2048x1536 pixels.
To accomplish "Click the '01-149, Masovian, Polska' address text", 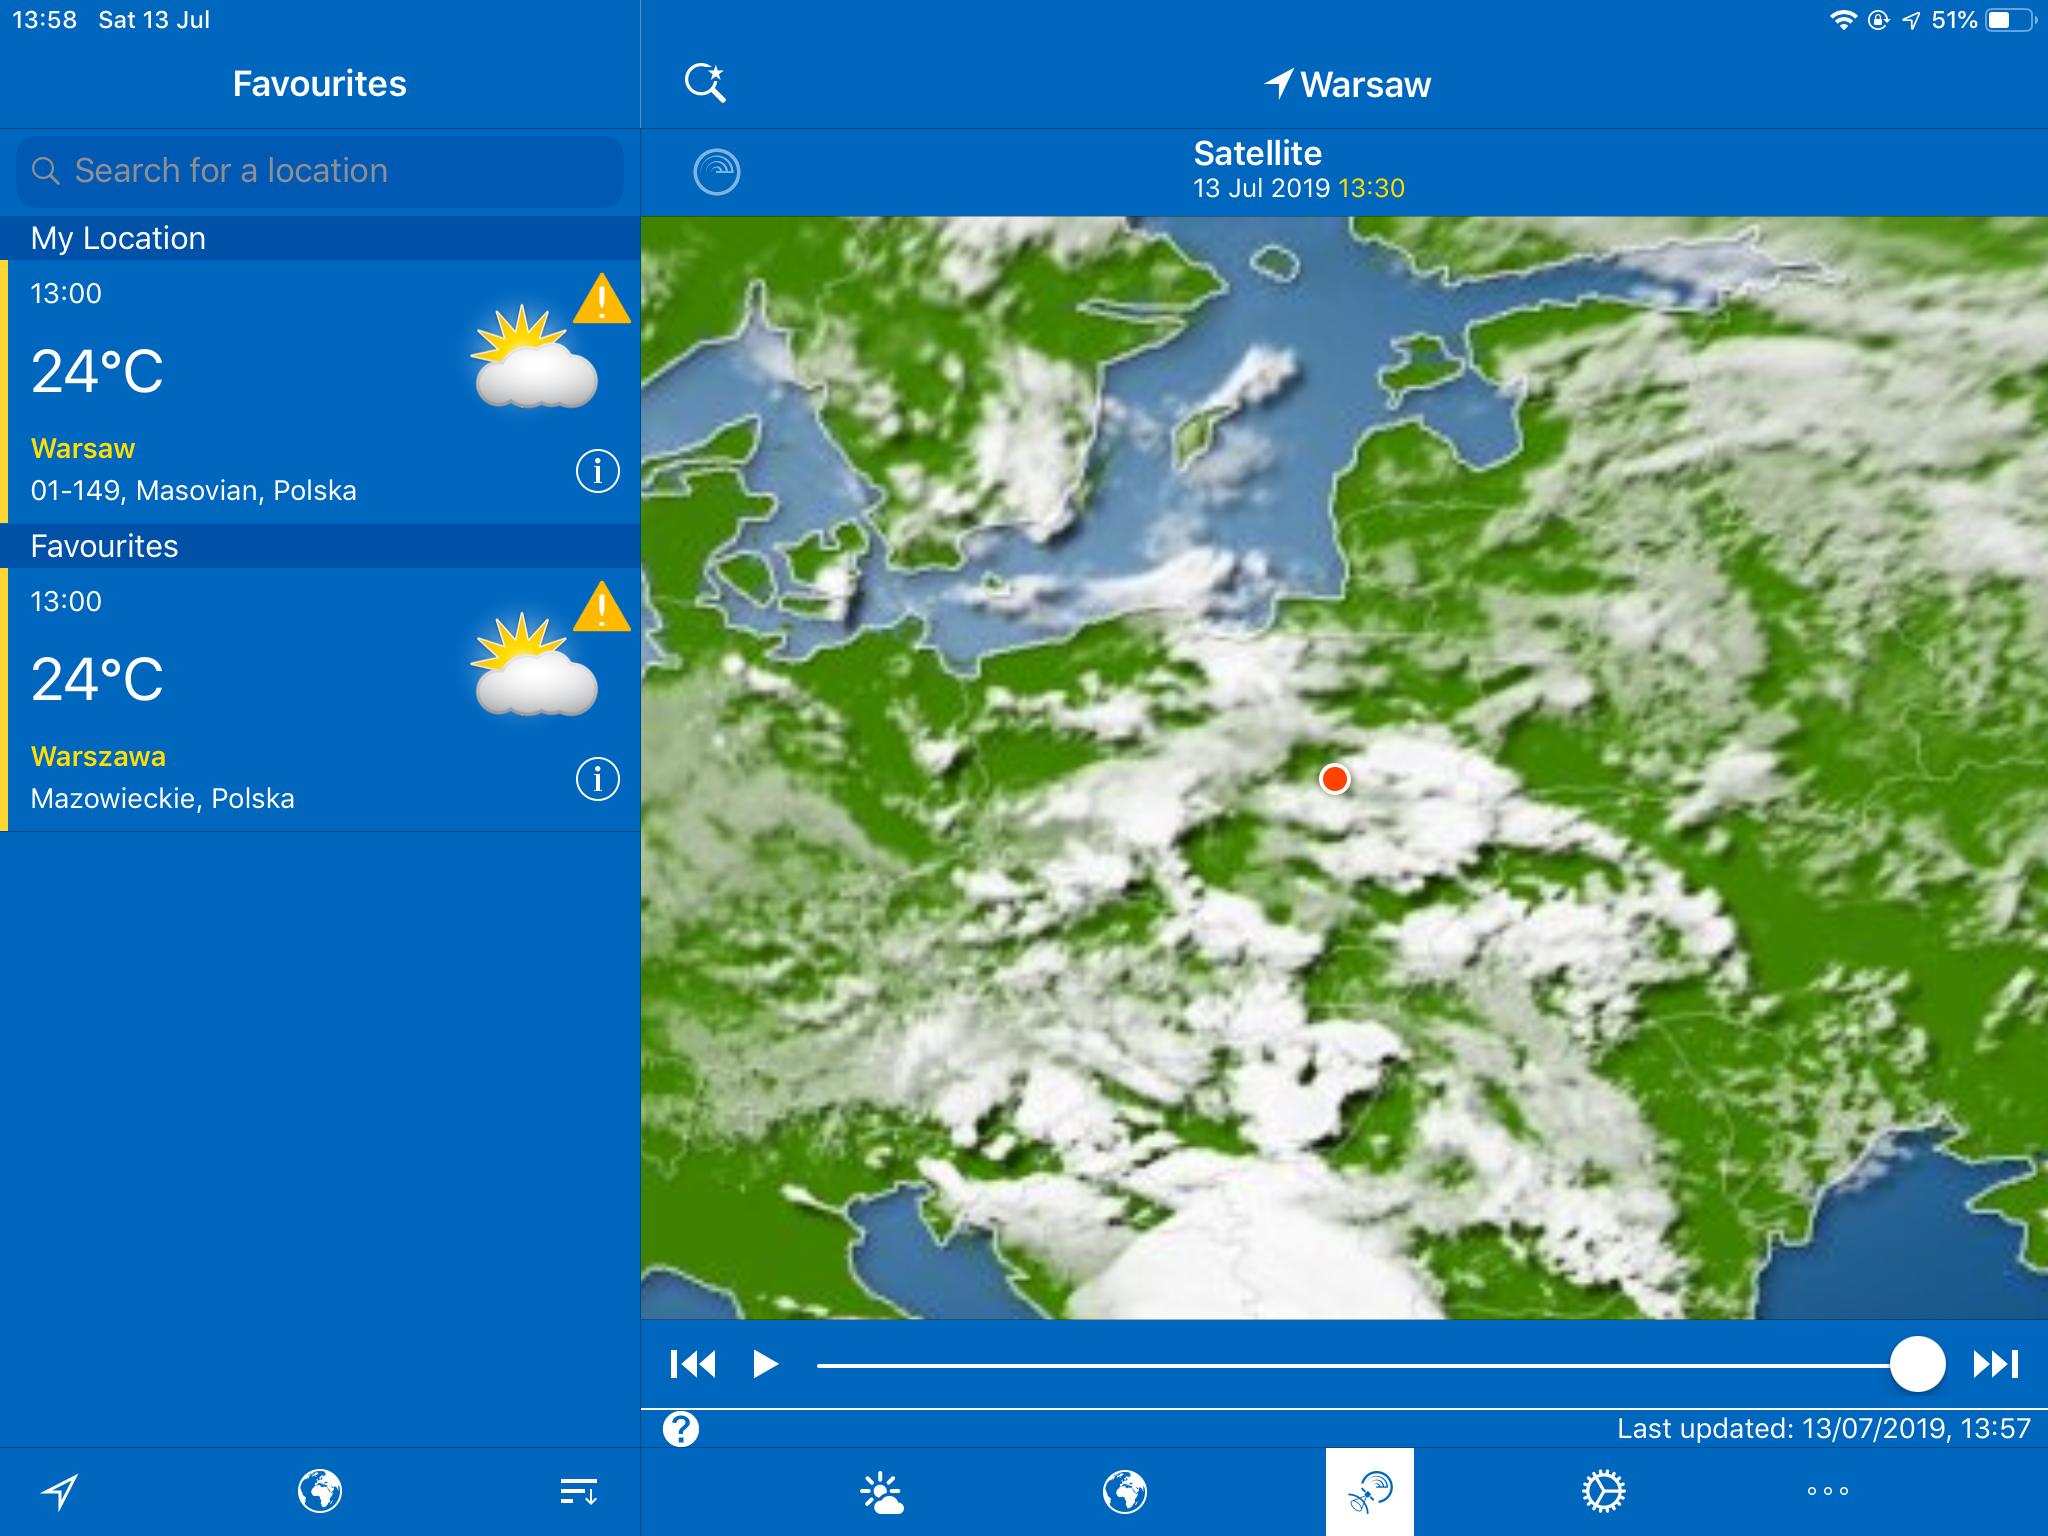I will (194, 490).
